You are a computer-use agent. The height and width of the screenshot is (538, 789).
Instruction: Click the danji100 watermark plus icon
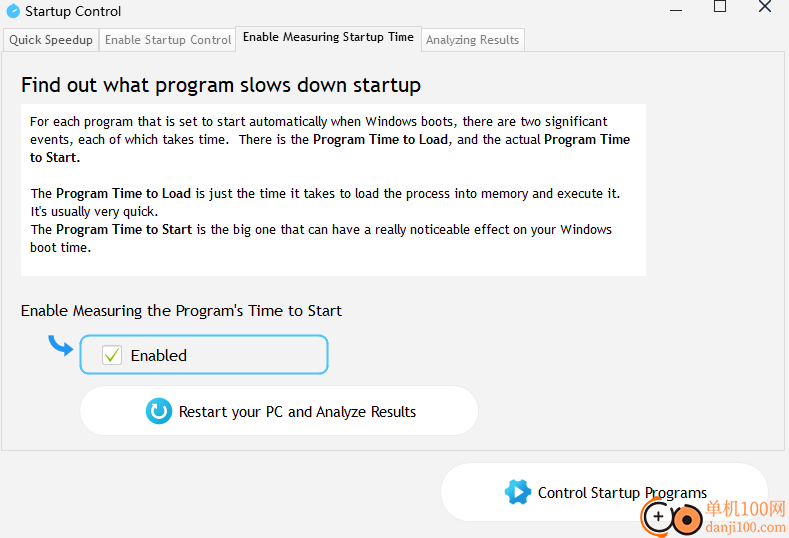[658, 516]
